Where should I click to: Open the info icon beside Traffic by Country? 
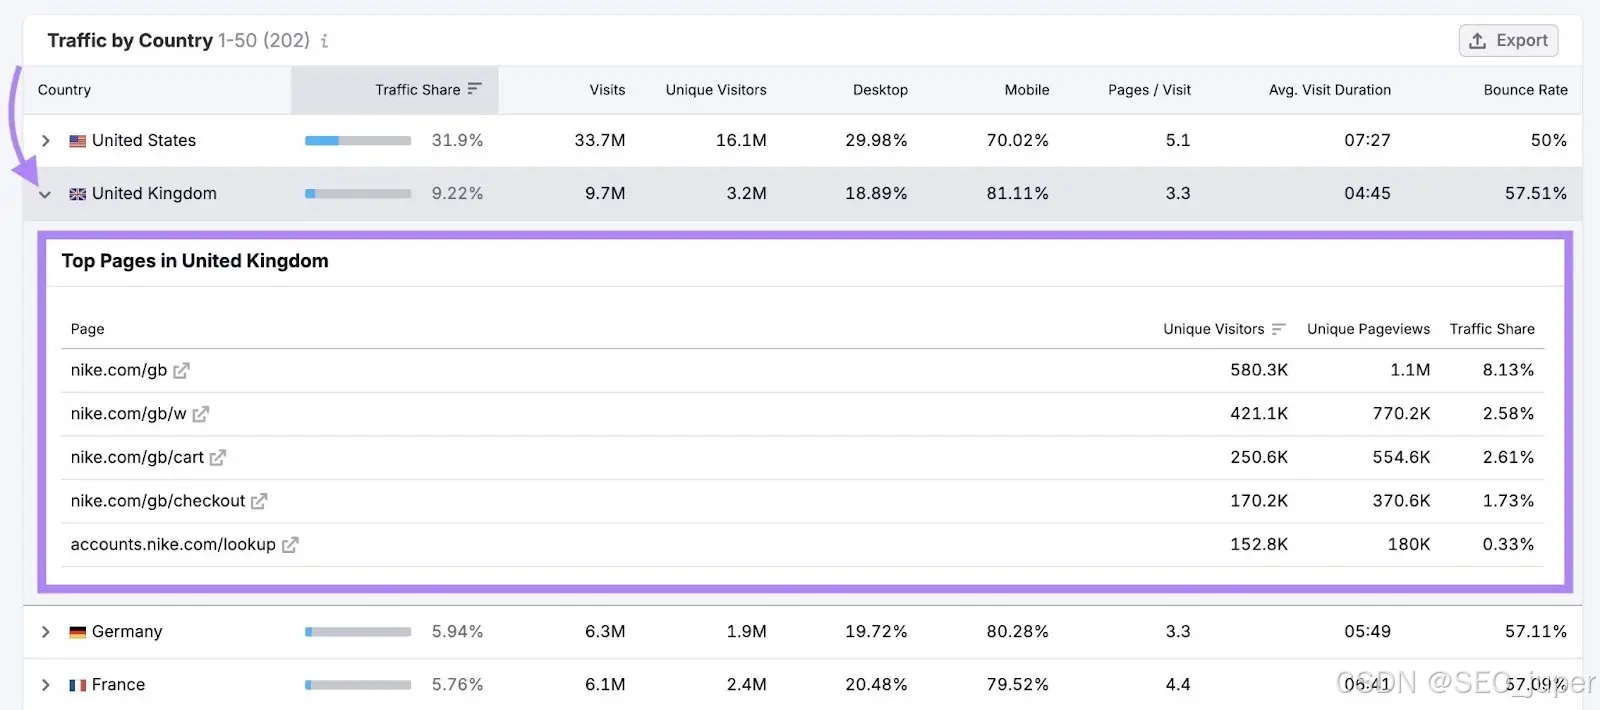point(324,41)
